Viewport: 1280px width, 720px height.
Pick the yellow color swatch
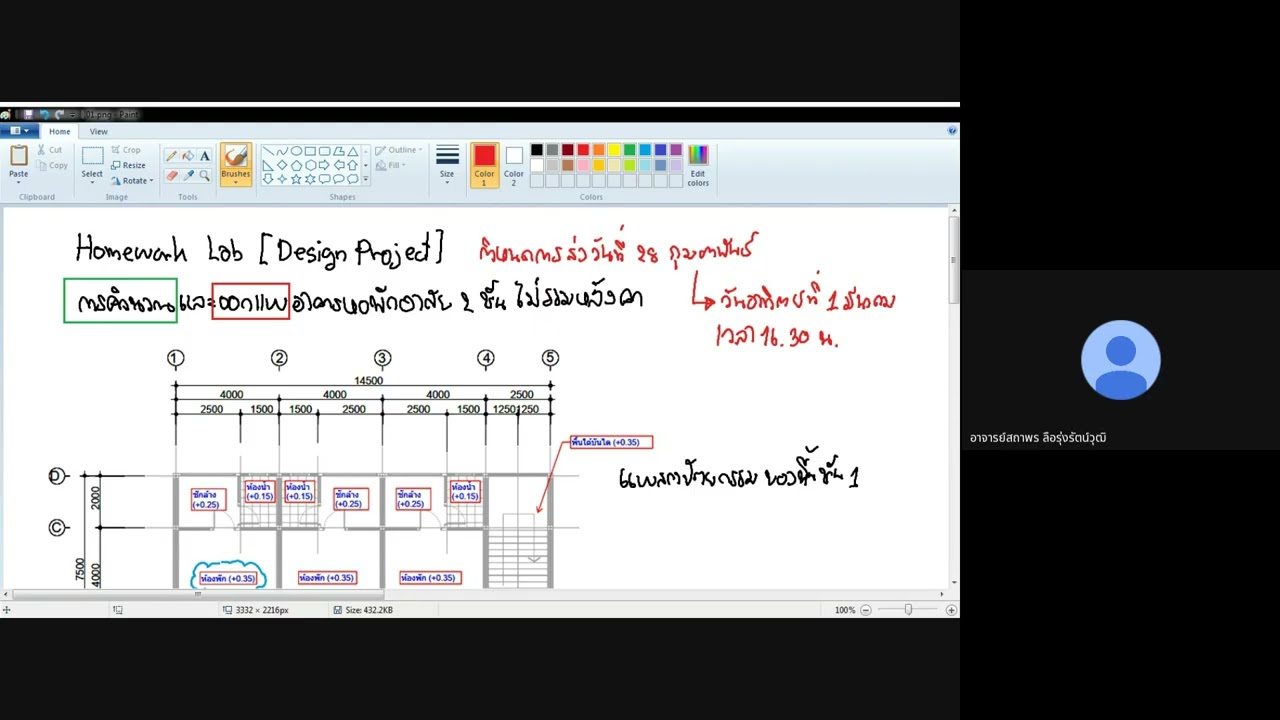[614, 150]
